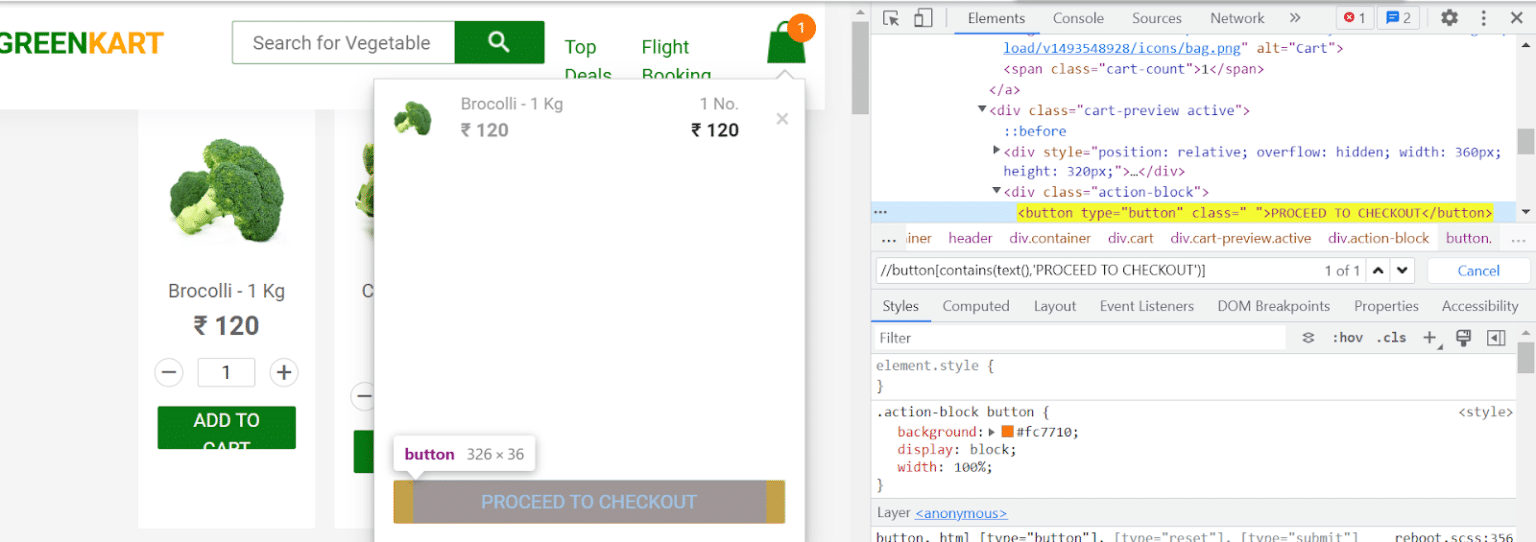Show more DevTools tabs via the chevron
Image resolution: width=1536 pixels, height=542 pixels.
(x=1295, y=18)
